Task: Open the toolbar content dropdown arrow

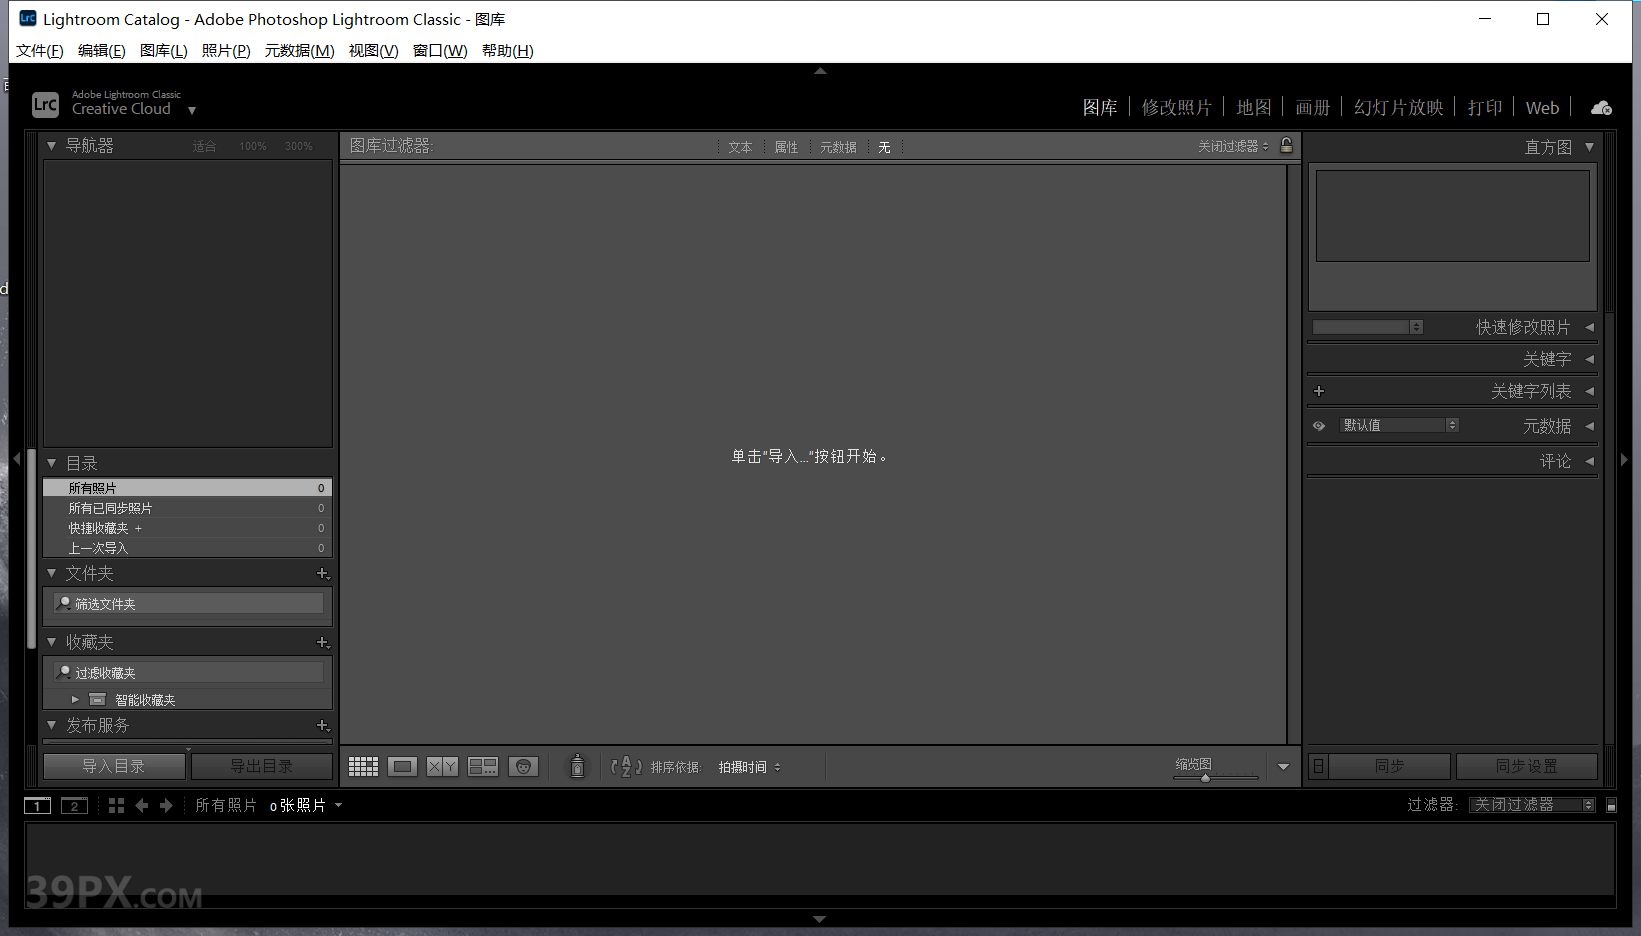Action: click(1283, 767)
